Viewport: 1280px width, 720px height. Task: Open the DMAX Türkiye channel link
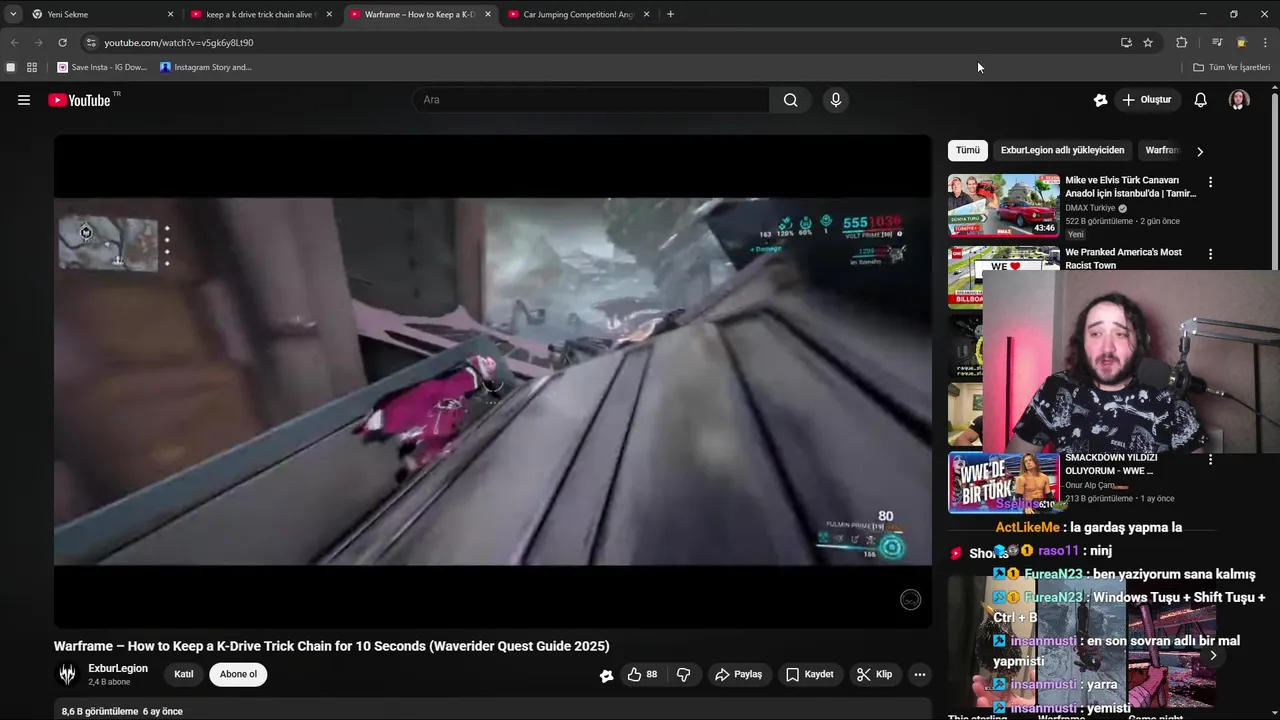[1091, 208]
